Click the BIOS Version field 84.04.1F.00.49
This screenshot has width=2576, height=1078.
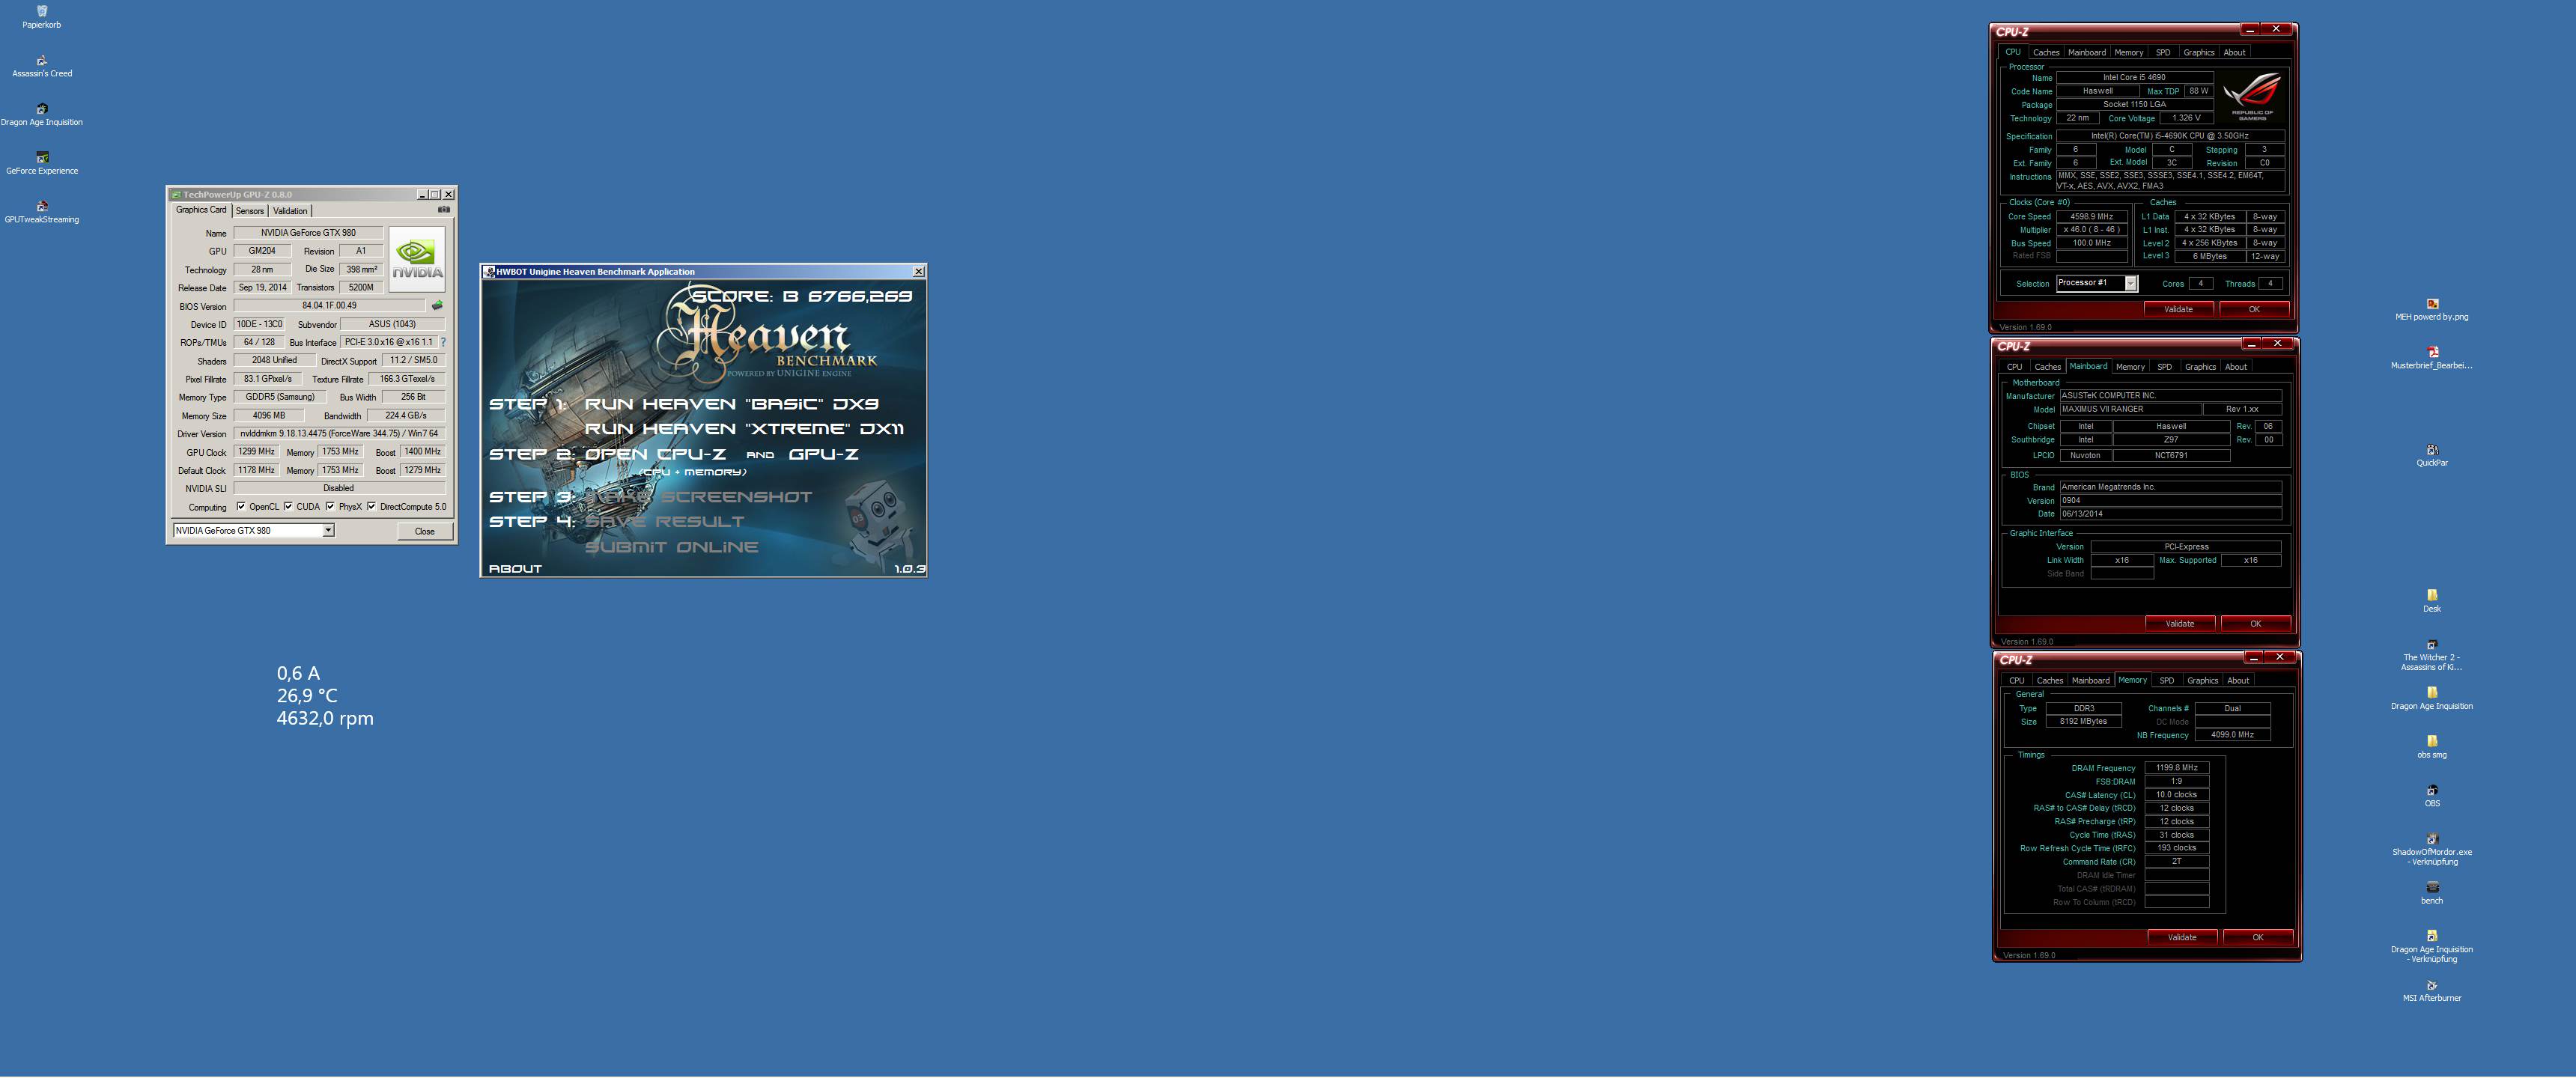click(x=329, y=305)
